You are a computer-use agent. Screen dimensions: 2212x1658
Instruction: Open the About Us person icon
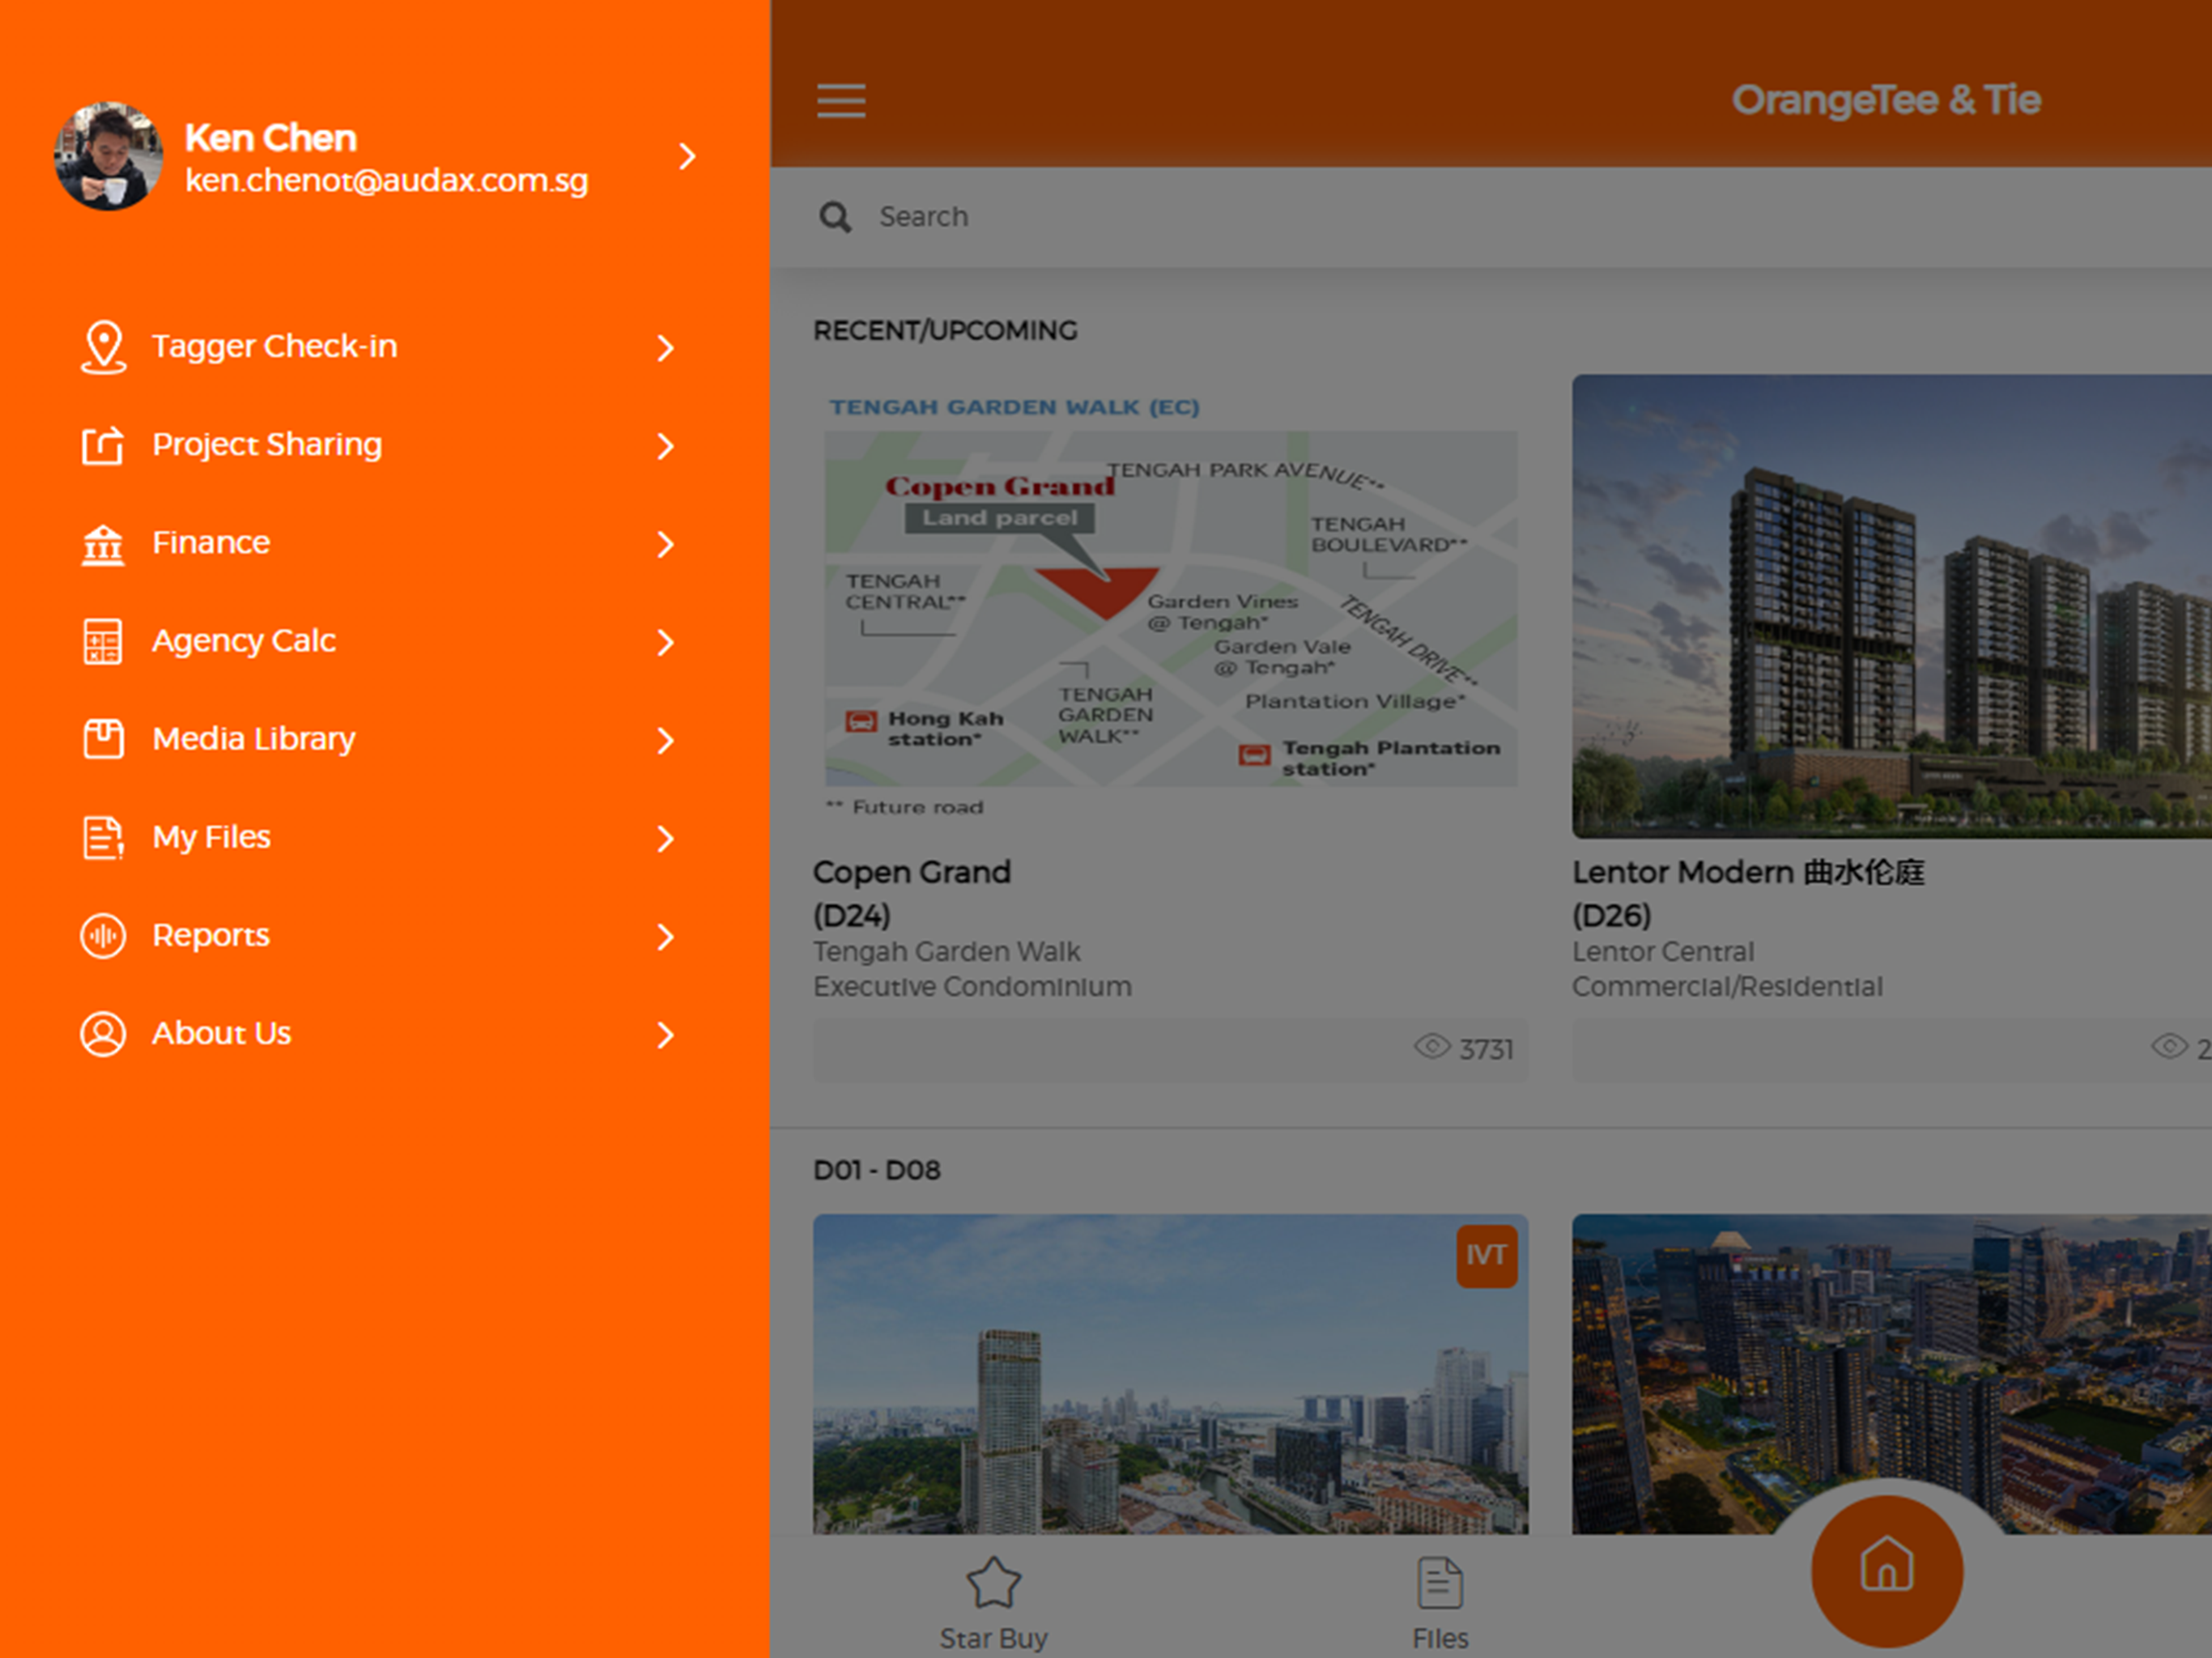[x=103, y=1034]
